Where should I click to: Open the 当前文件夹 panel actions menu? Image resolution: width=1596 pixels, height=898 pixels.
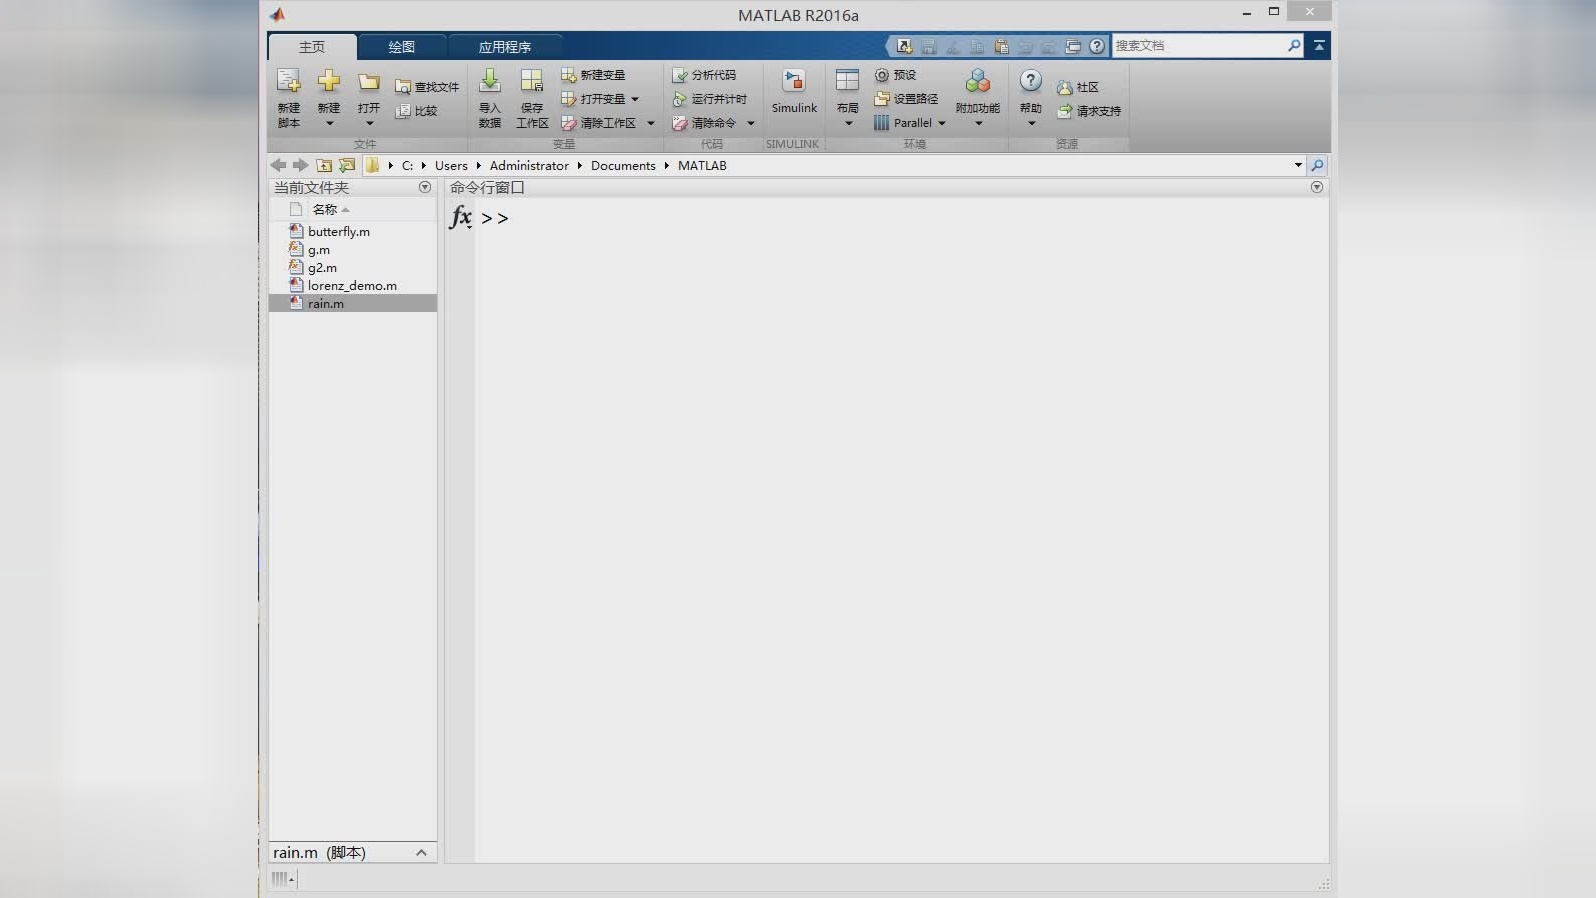tap(425, 187)
